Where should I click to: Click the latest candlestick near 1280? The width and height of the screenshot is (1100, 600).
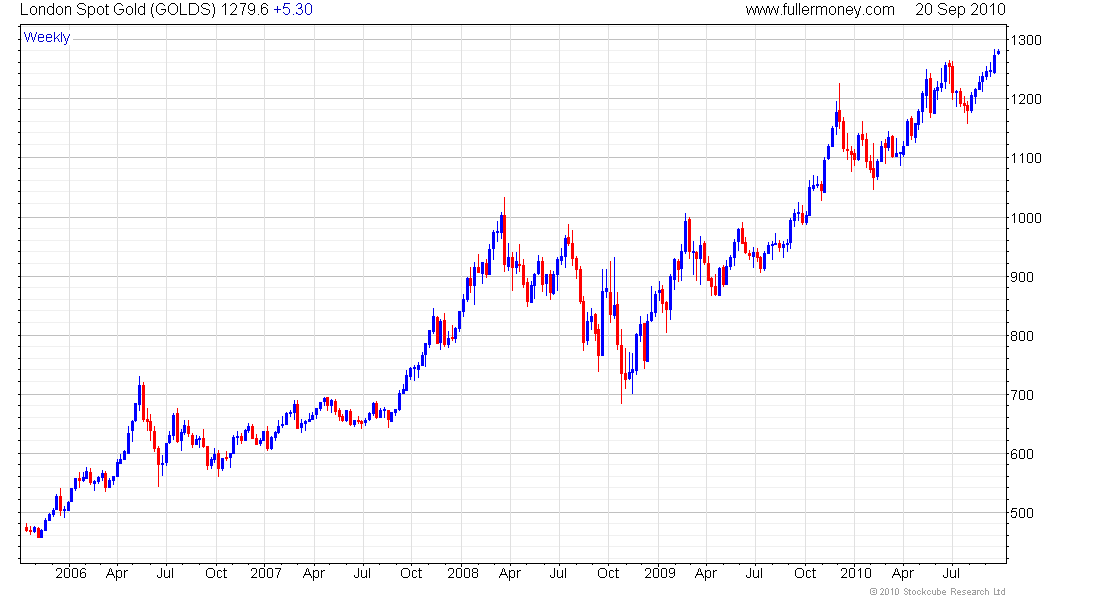point(998,51)
